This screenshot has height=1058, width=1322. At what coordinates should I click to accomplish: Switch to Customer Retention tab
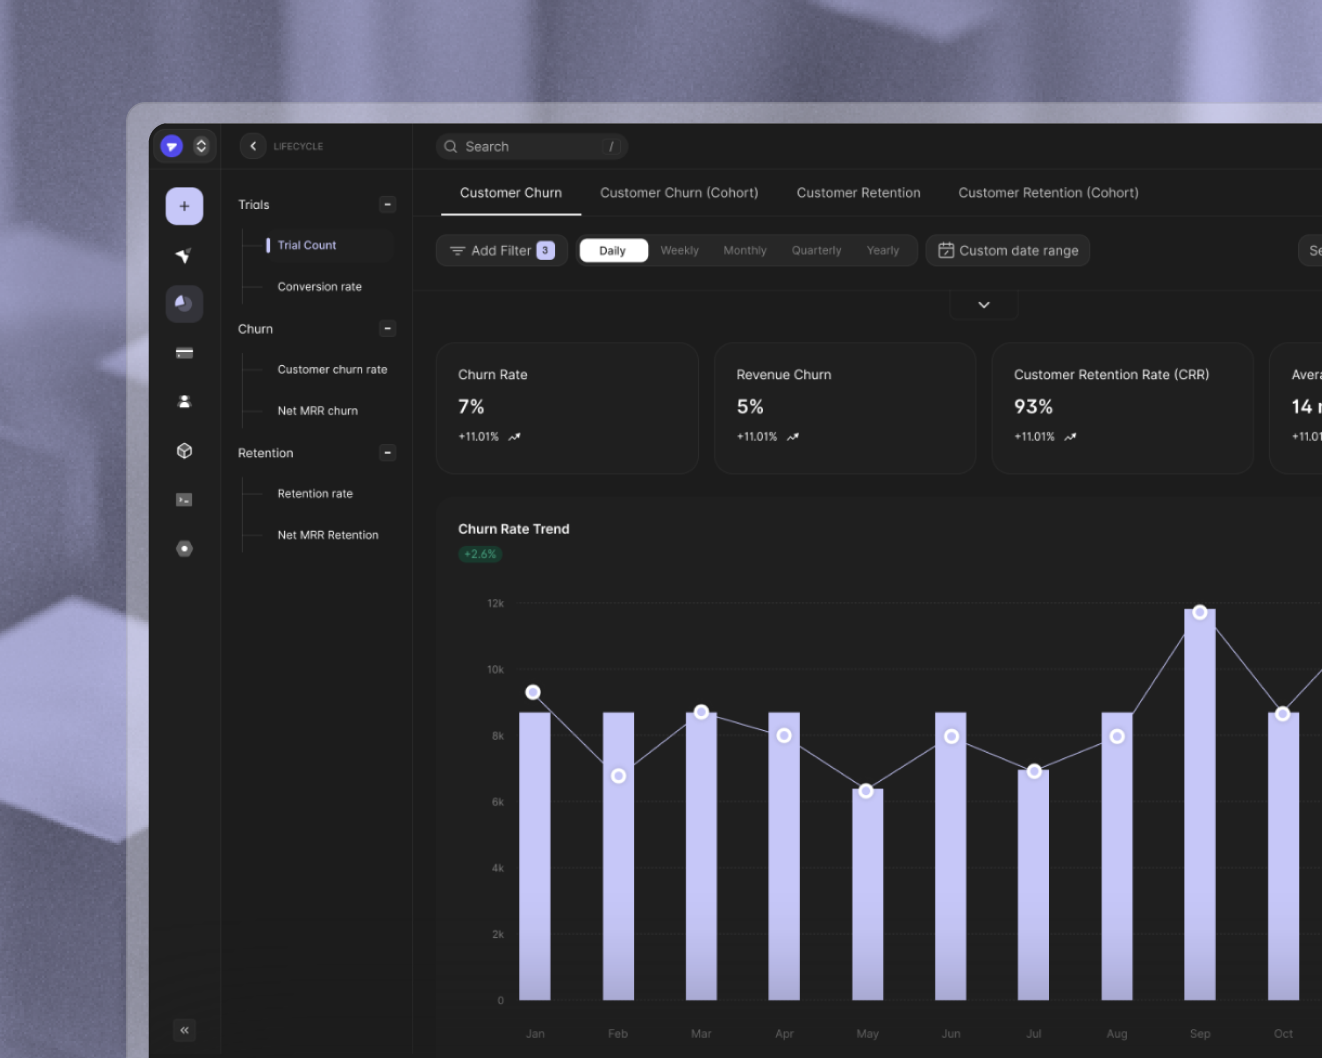[x=858, y=193]
